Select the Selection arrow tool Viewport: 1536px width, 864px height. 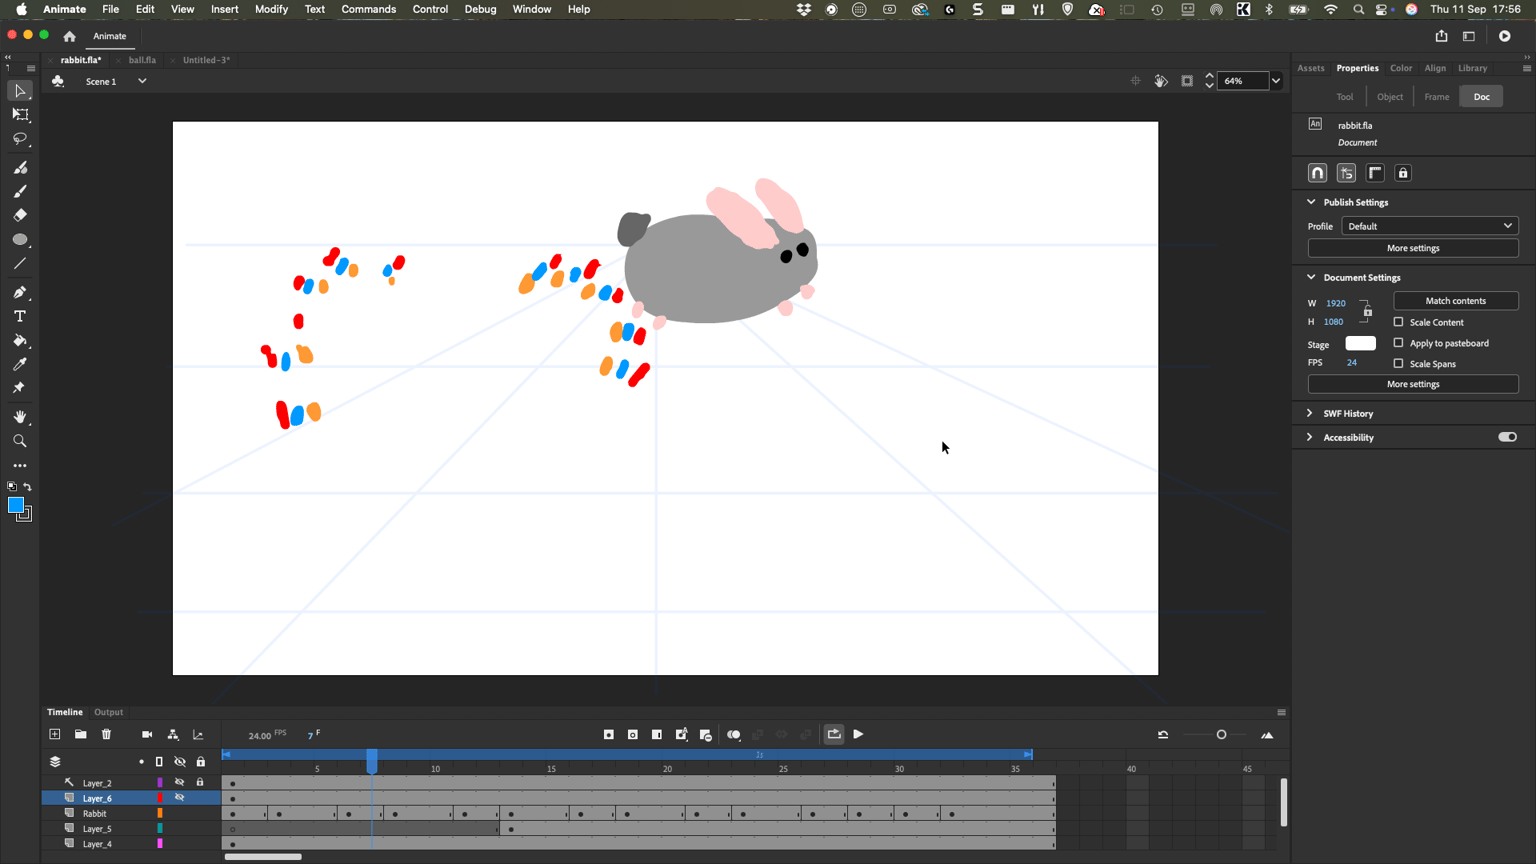[20, 91]
